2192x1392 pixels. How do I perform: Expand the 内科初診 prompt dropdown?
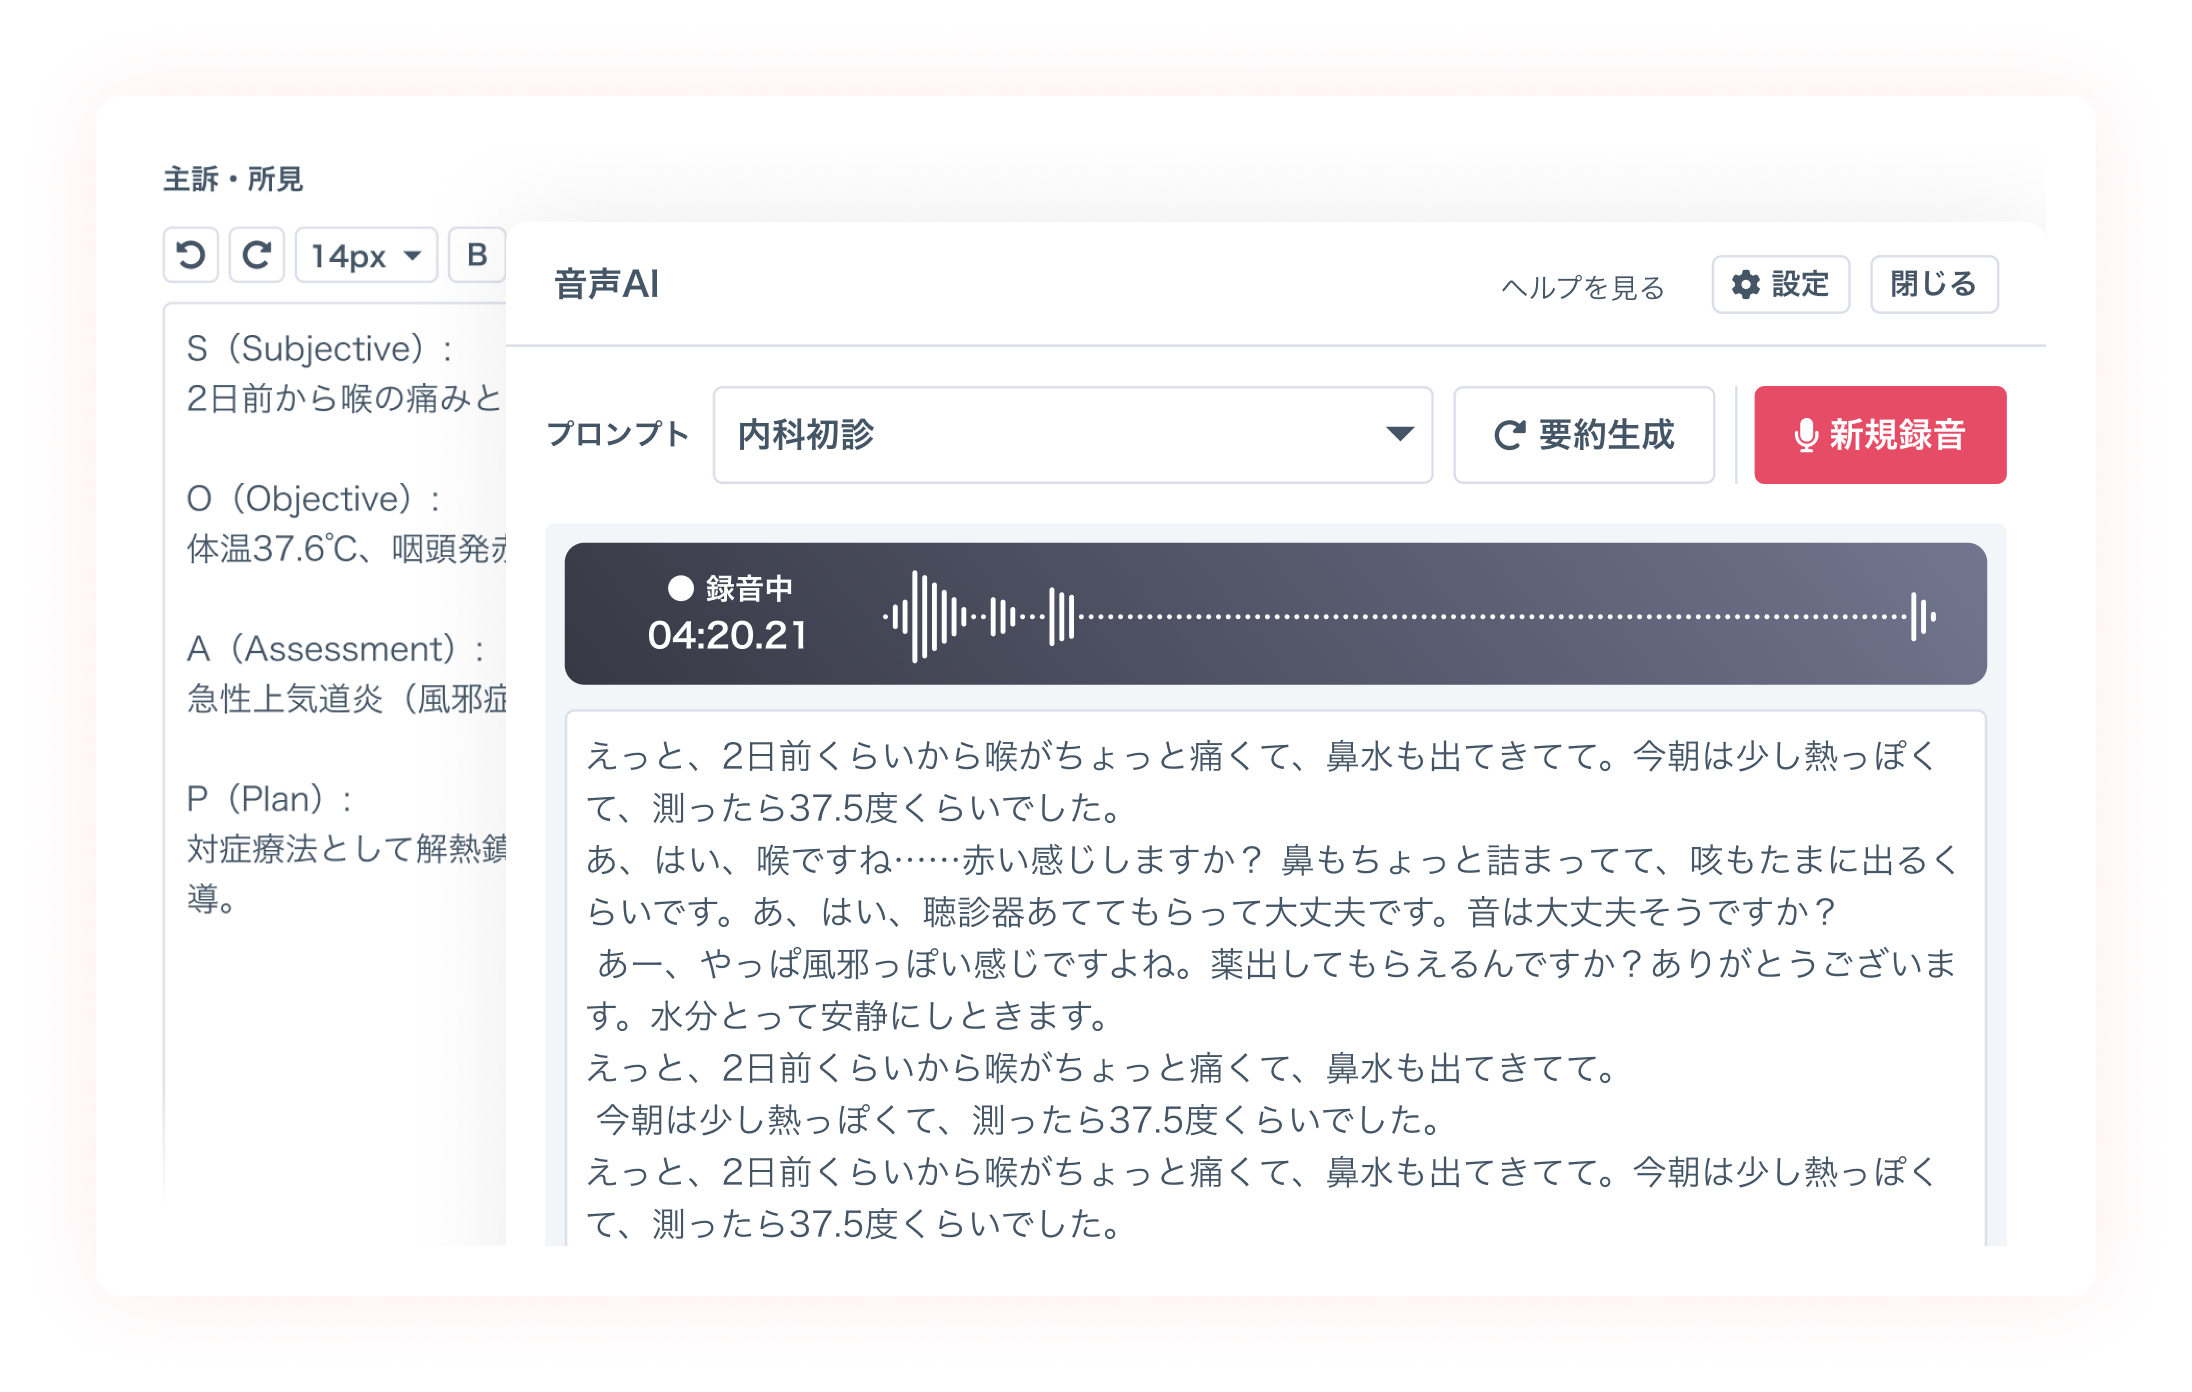(1072, 435)
